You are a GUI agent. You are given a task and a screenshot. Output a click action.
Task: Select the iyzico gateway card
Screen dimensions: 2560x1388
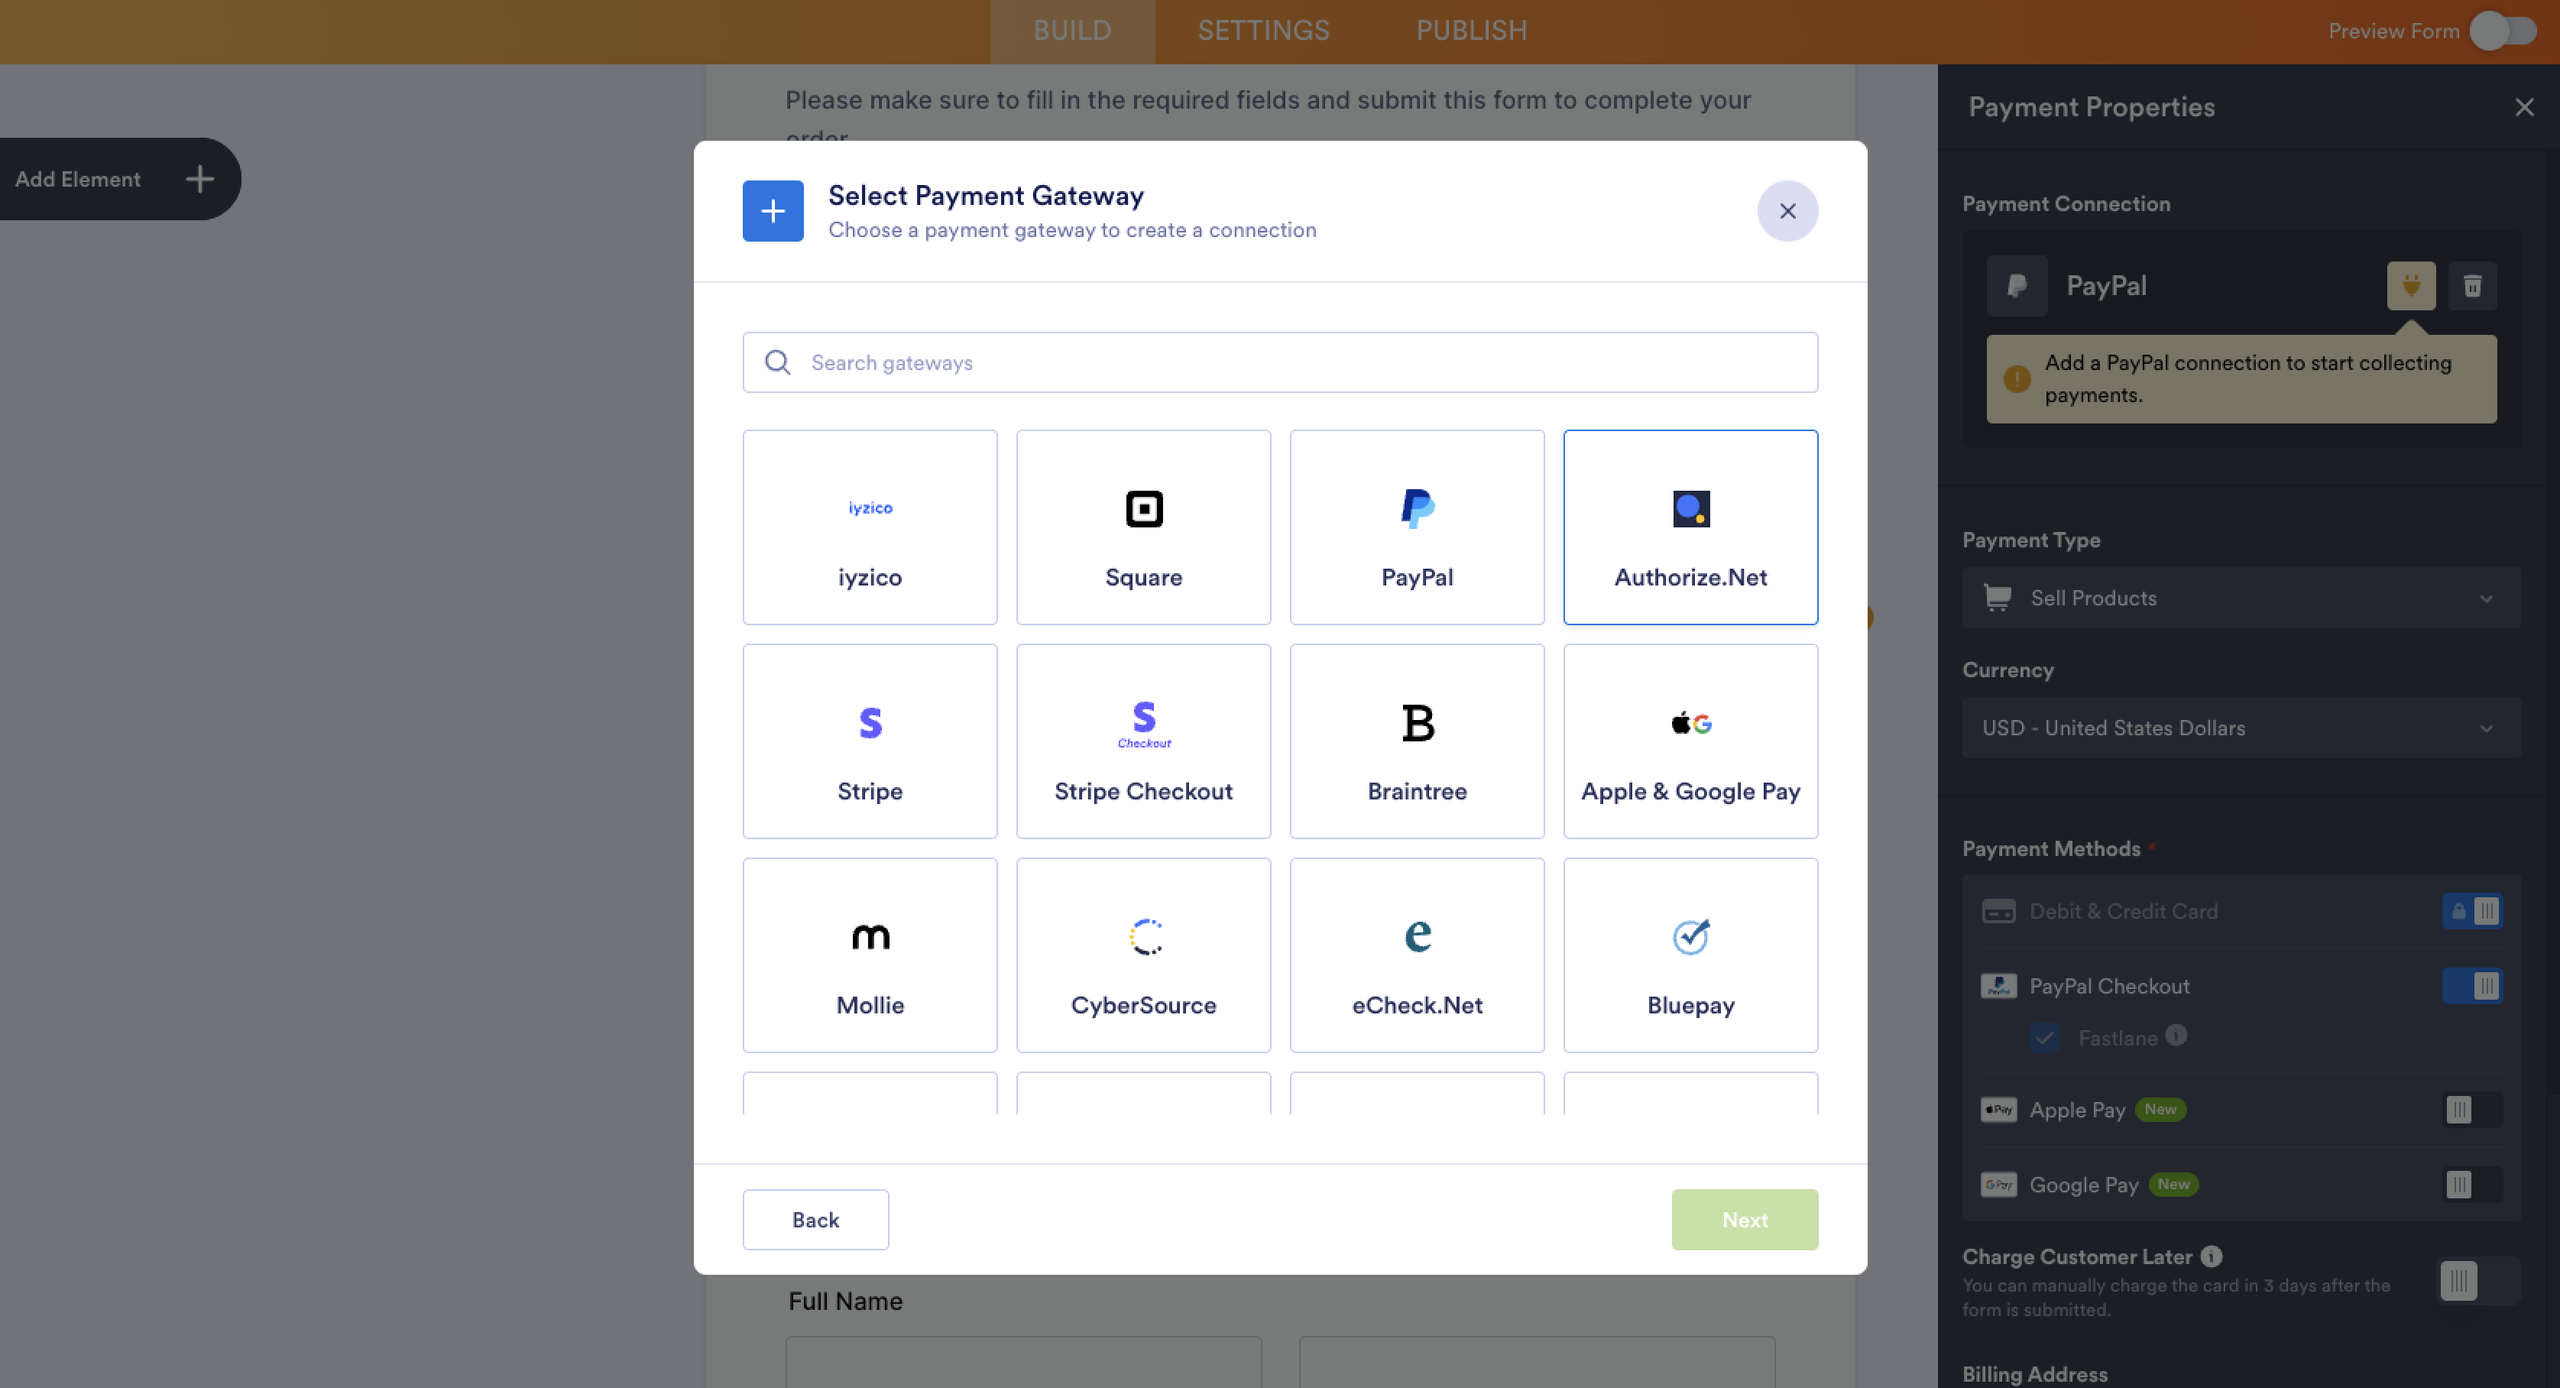click(869, 527)
